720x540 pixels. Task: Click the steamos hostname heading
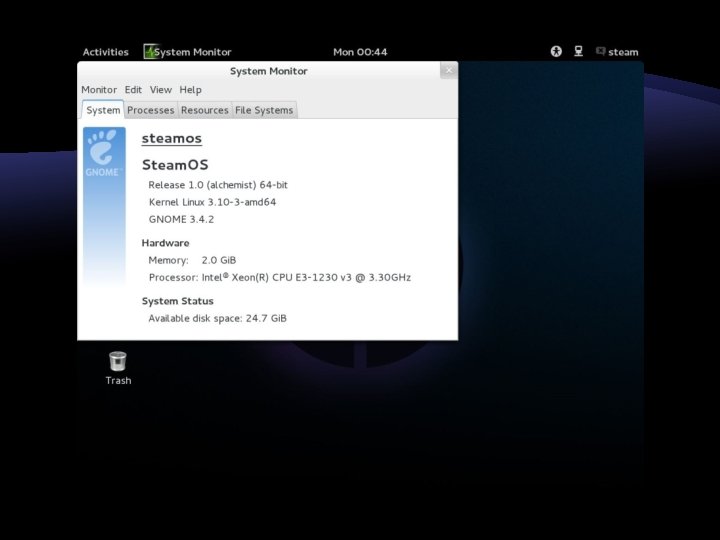(x=172, y=138)
